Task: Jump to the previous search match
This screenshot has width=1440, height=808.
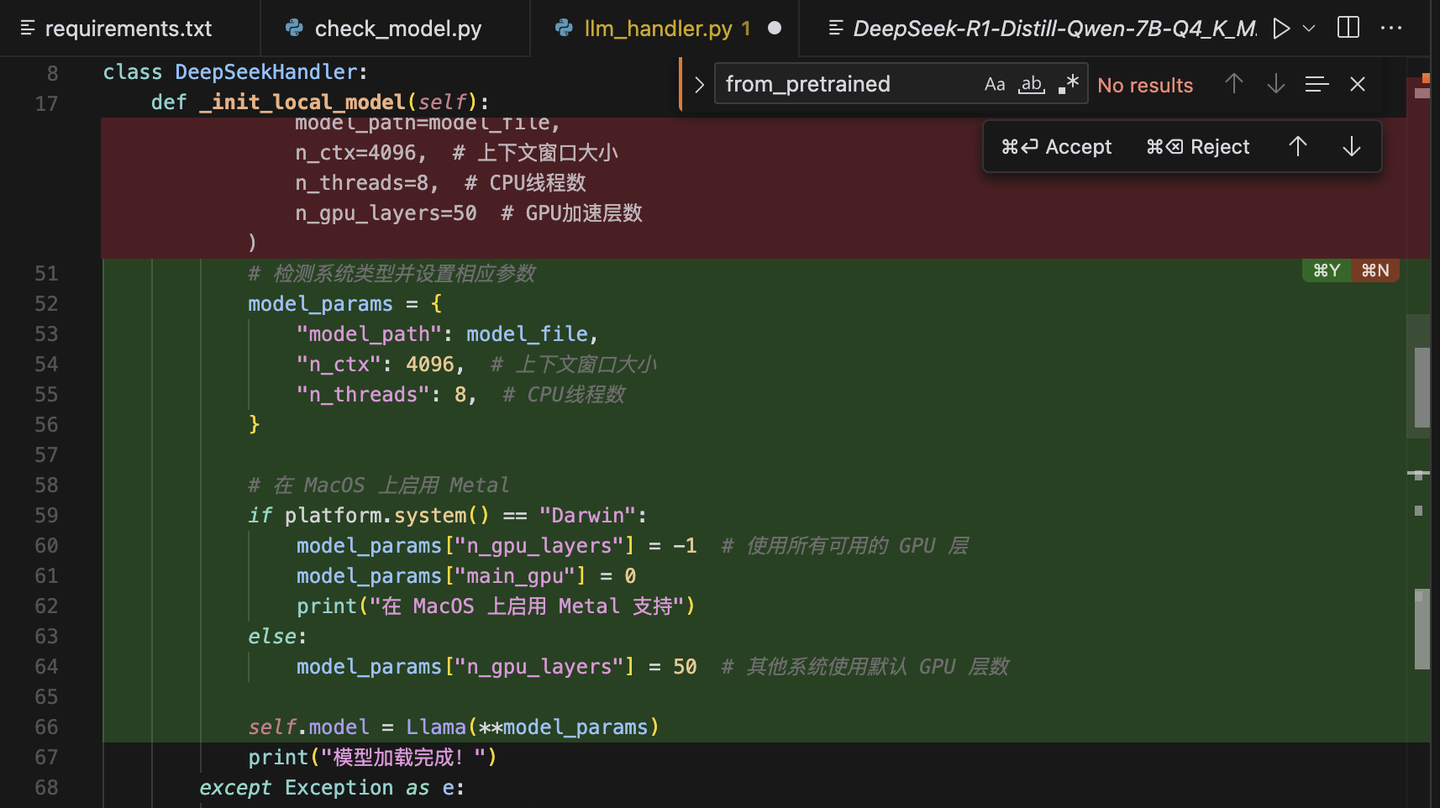Action: tap(1234, 84)
